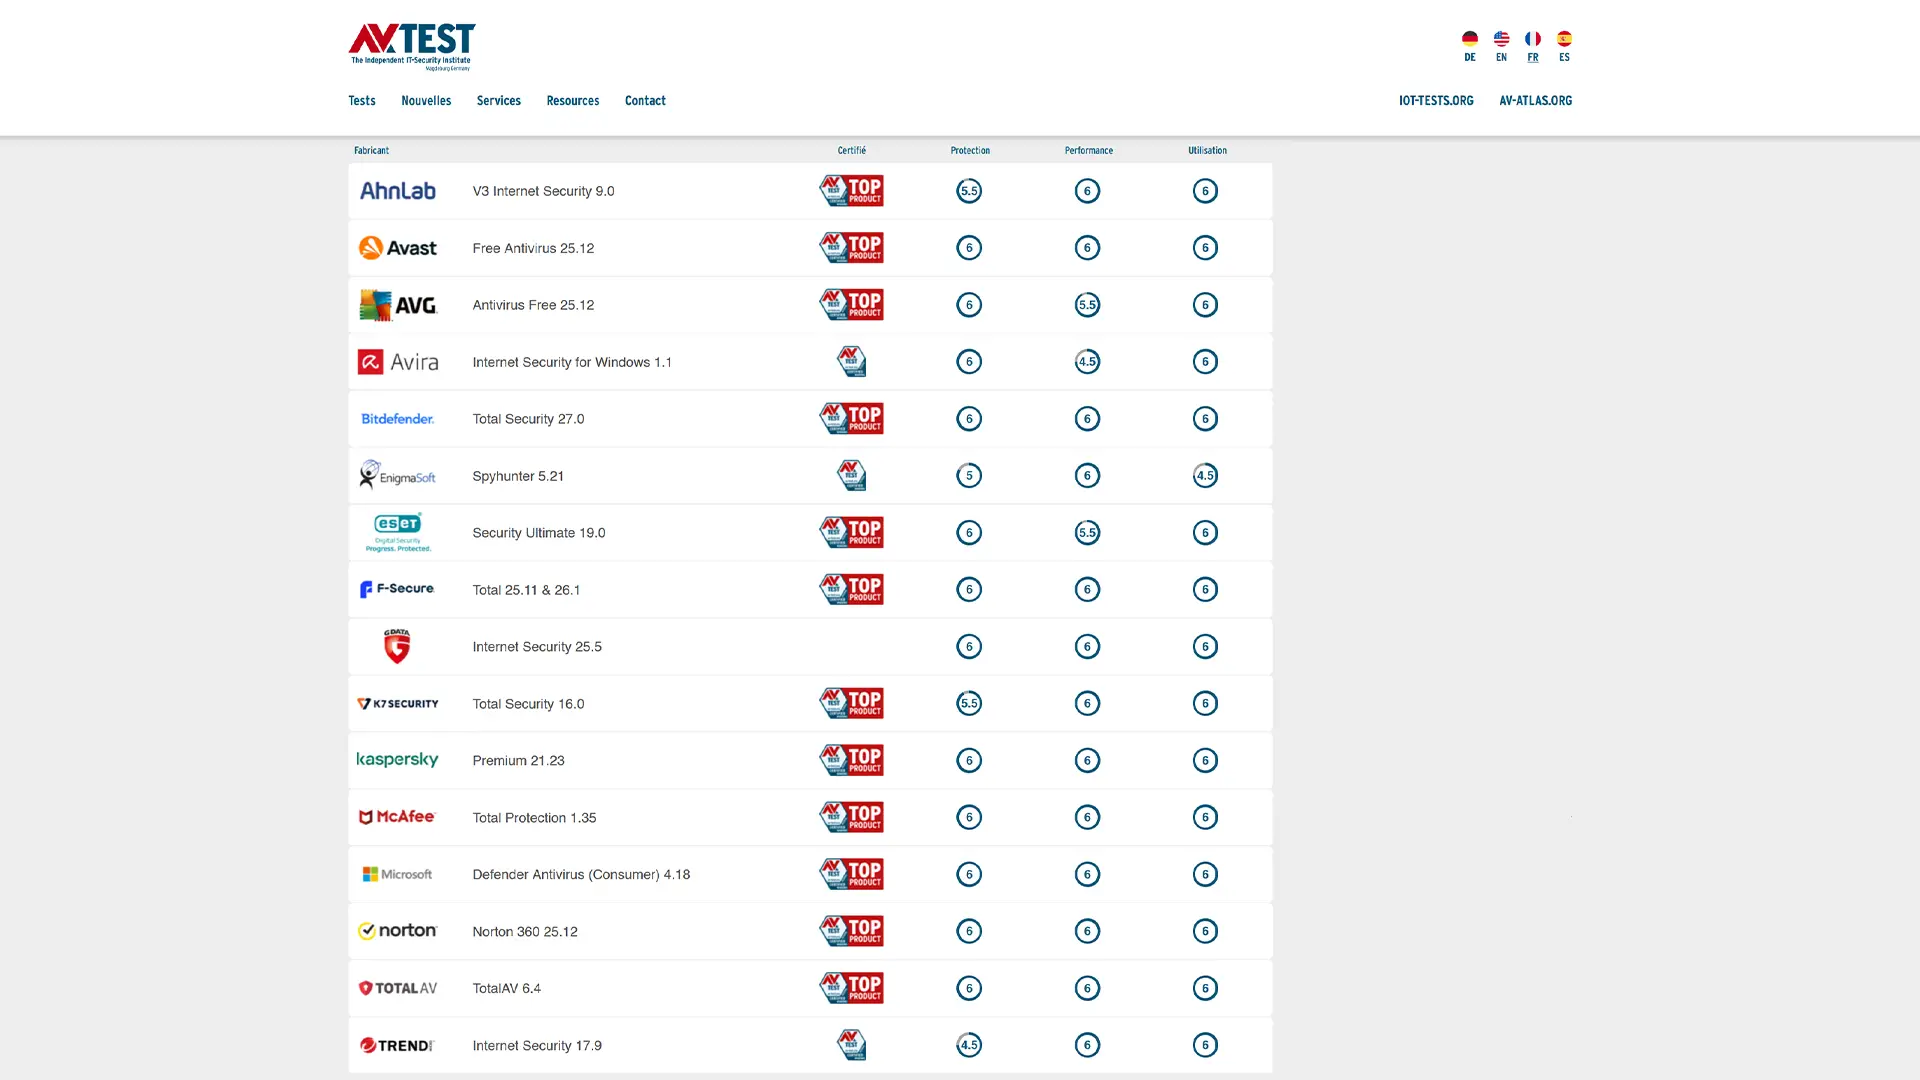This screenshot has height=1080, width=1920.
Task: Open Internet Security 17.9 details
Action: (537, 1046)
